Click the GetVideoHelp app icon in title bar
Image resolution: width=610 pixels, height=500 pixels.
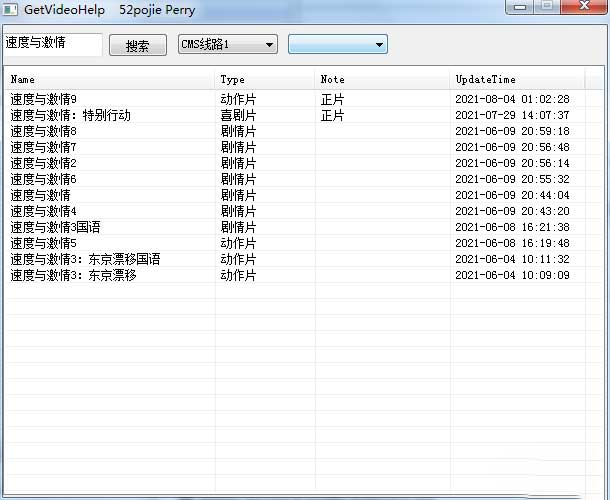tap(10, 9)
